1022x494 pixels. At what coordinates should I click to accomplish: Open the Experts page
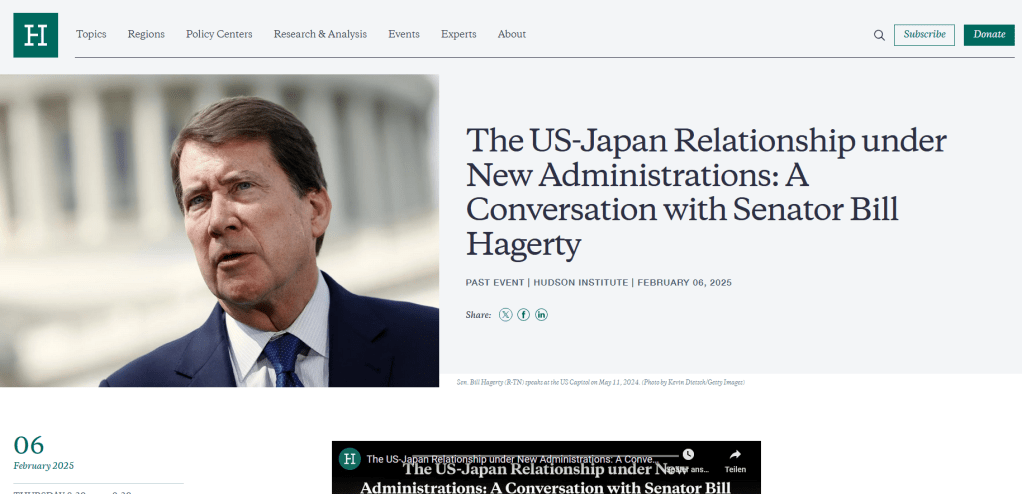pyautogui.click(x=458, y=35)
